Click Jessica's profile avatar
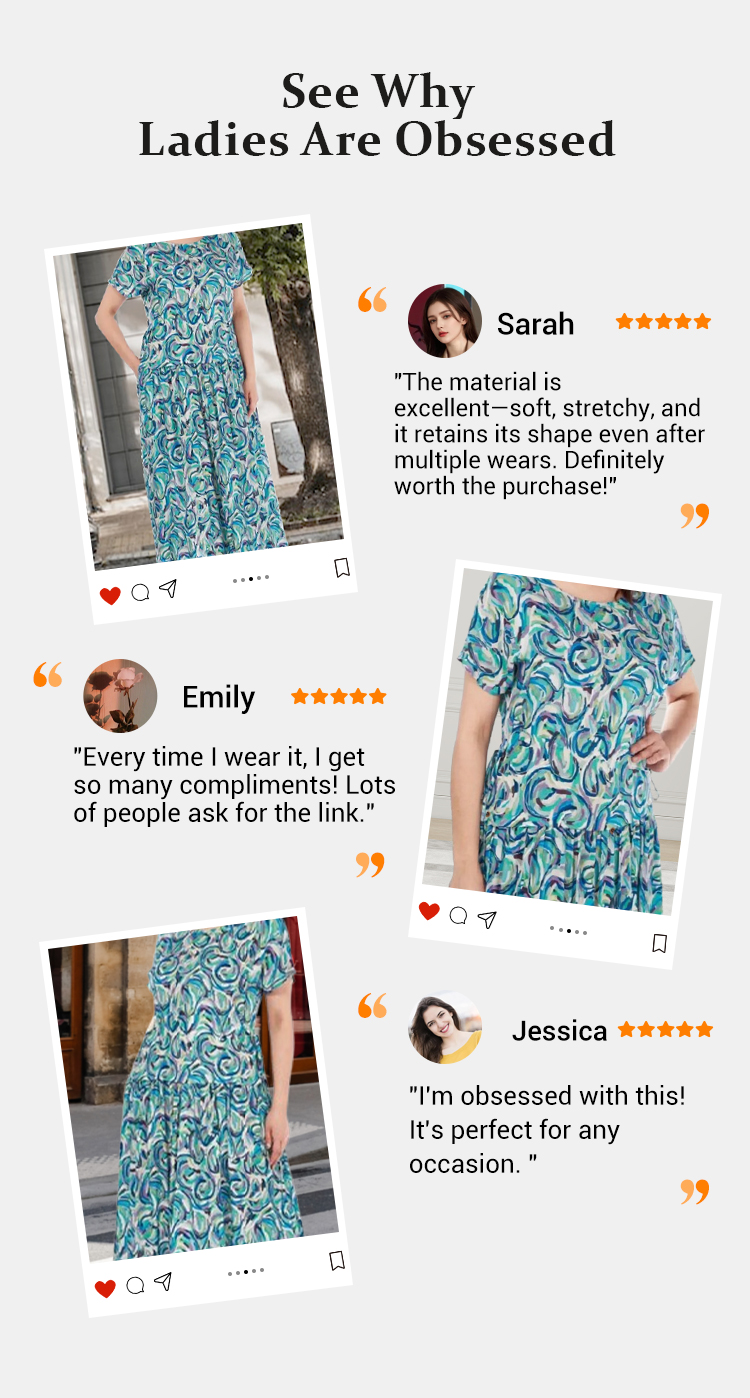Screen dimensions: 750x1398 point(445,1027)
